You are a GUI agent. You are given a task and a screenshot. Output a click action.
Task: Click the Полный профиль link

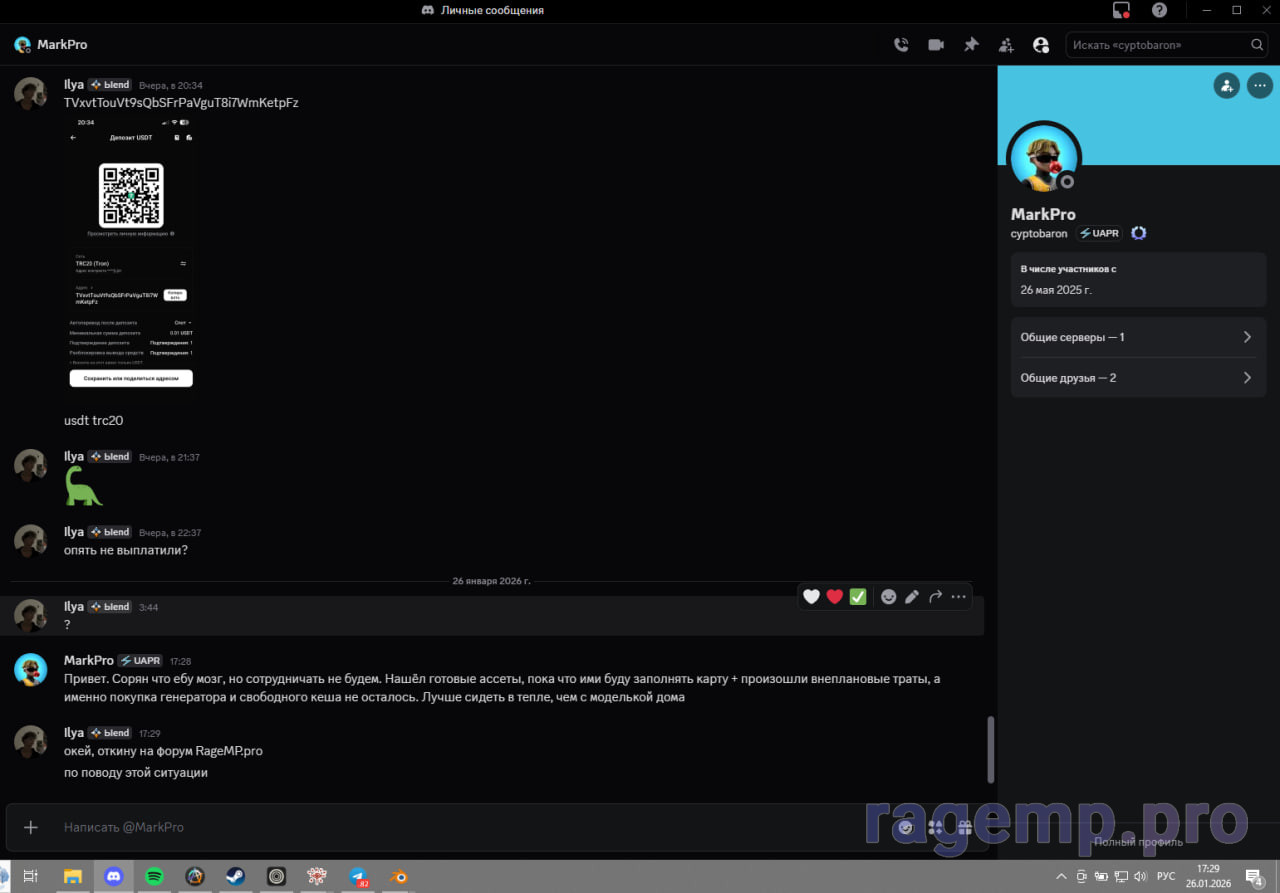tap(1138, 842)
